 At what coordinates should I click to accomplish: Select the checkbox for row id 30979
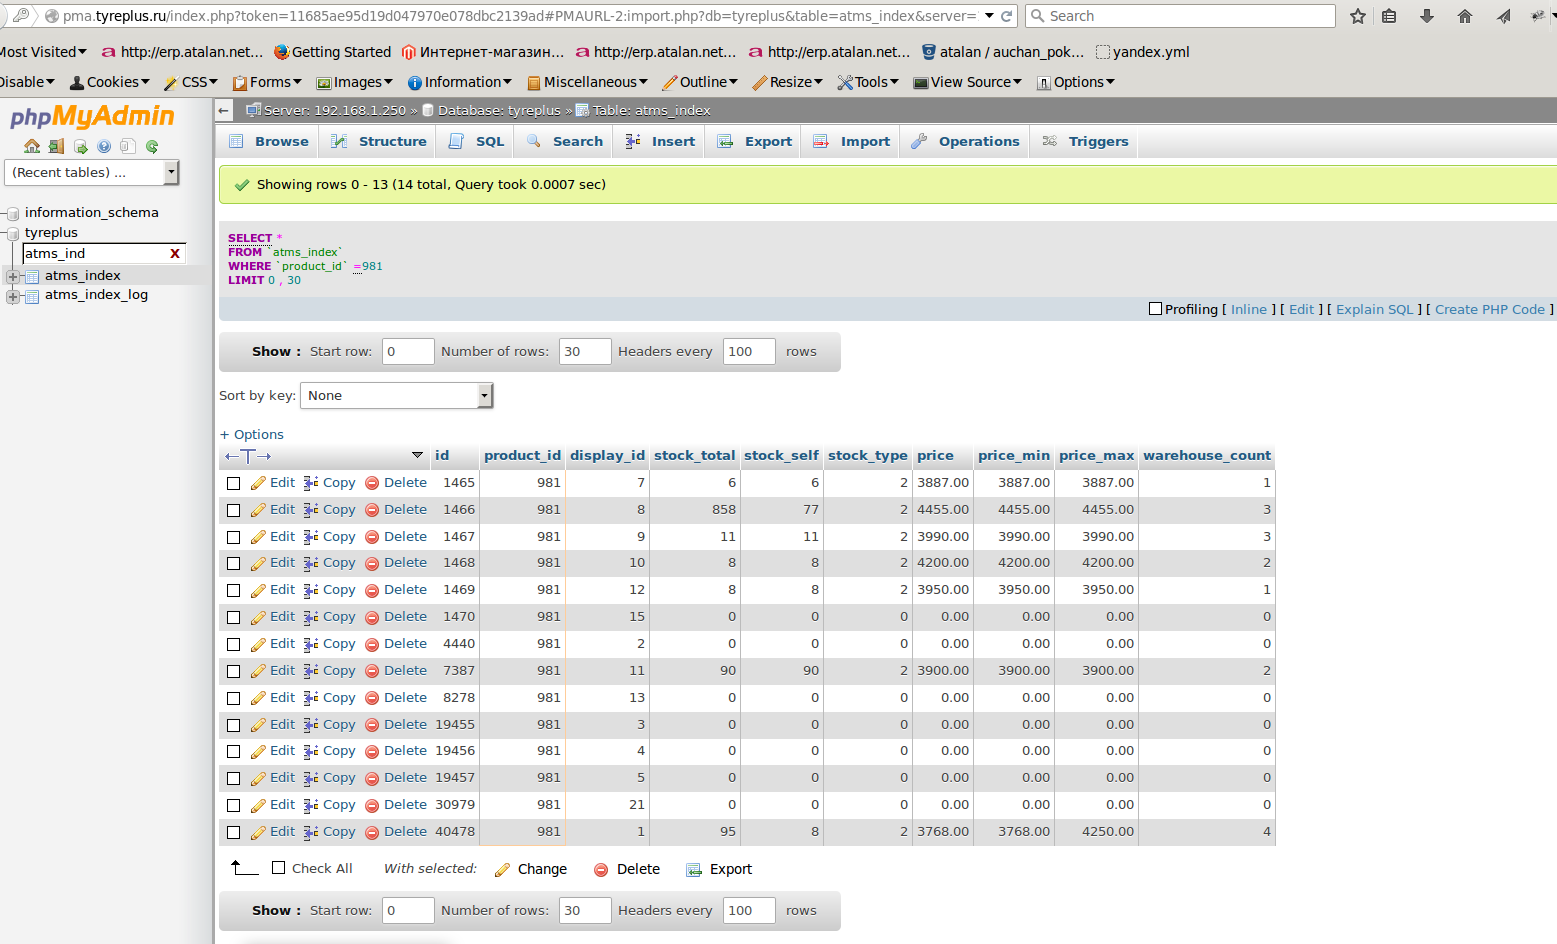click(233, 805)
